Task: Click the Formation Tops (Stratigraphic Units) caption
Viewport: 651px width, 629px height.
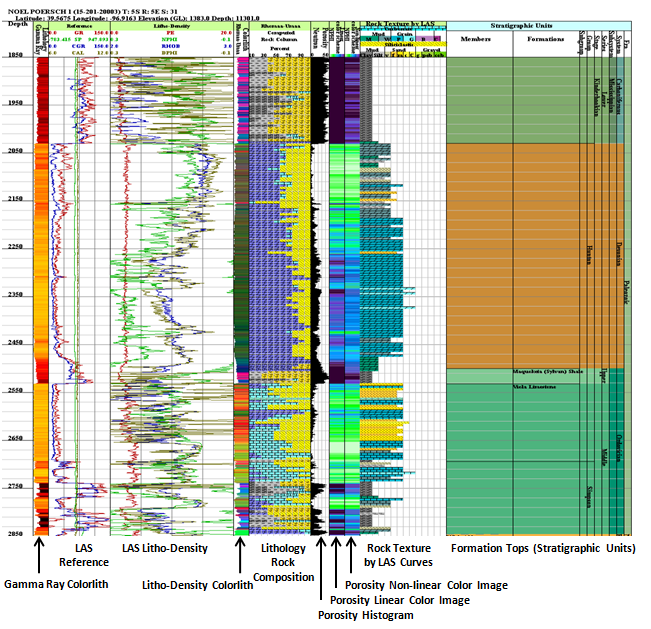Action: pos(543,548)
